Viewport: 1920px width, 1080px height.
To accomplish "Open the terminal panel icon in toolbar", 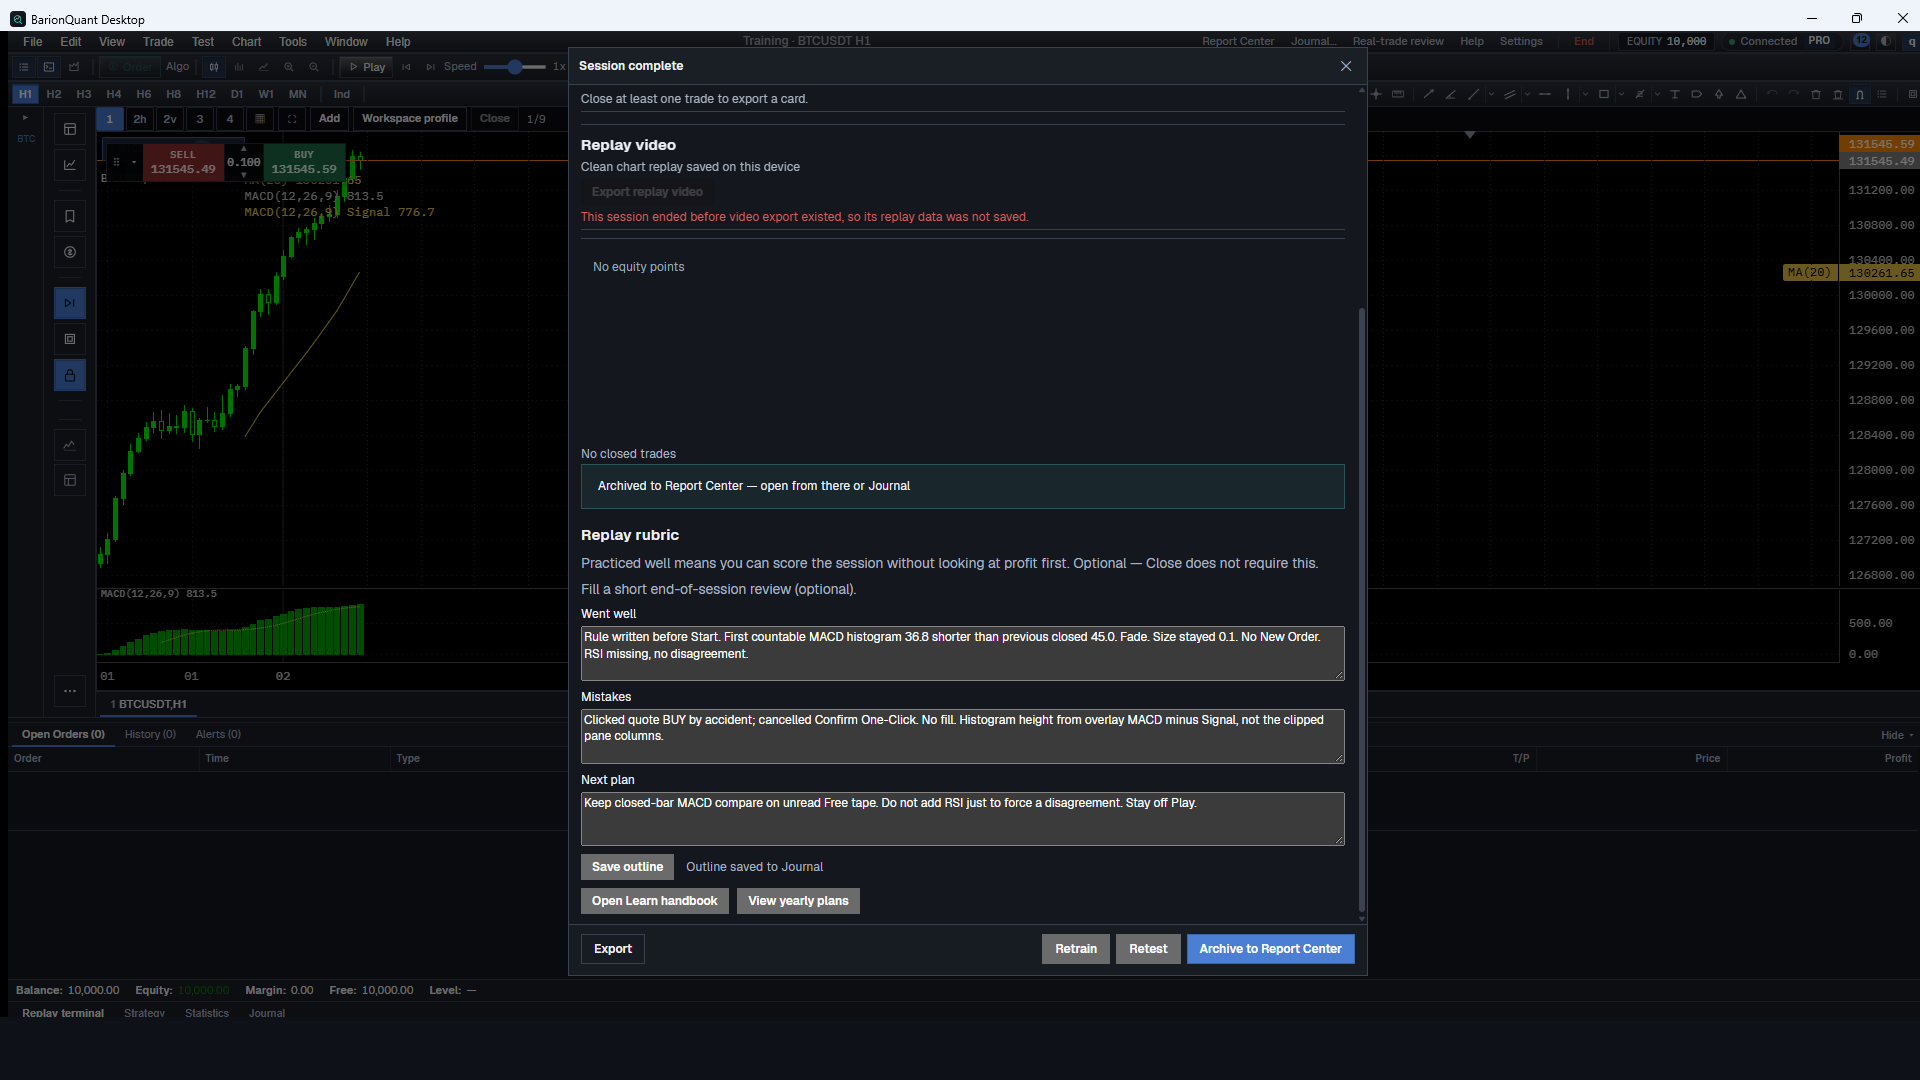I will pos(49,67).
